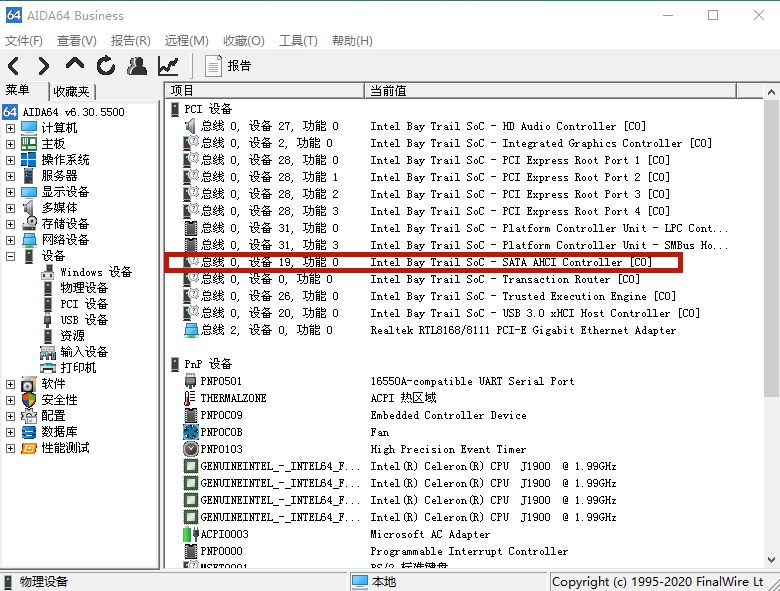The image size is (780, 591).
Task: Expand the 安全性 tree node
Action: coord(10,399)
